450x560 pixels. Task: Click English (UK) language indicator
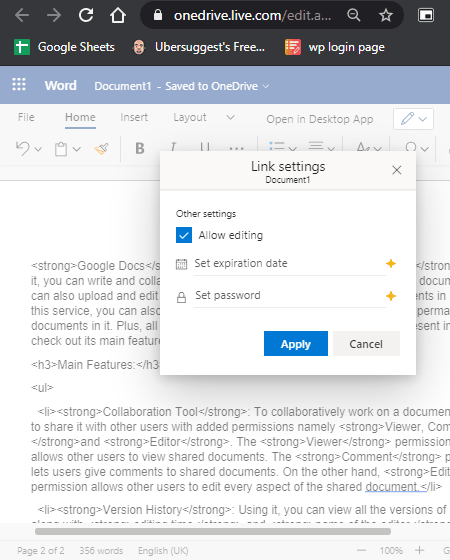163,551
